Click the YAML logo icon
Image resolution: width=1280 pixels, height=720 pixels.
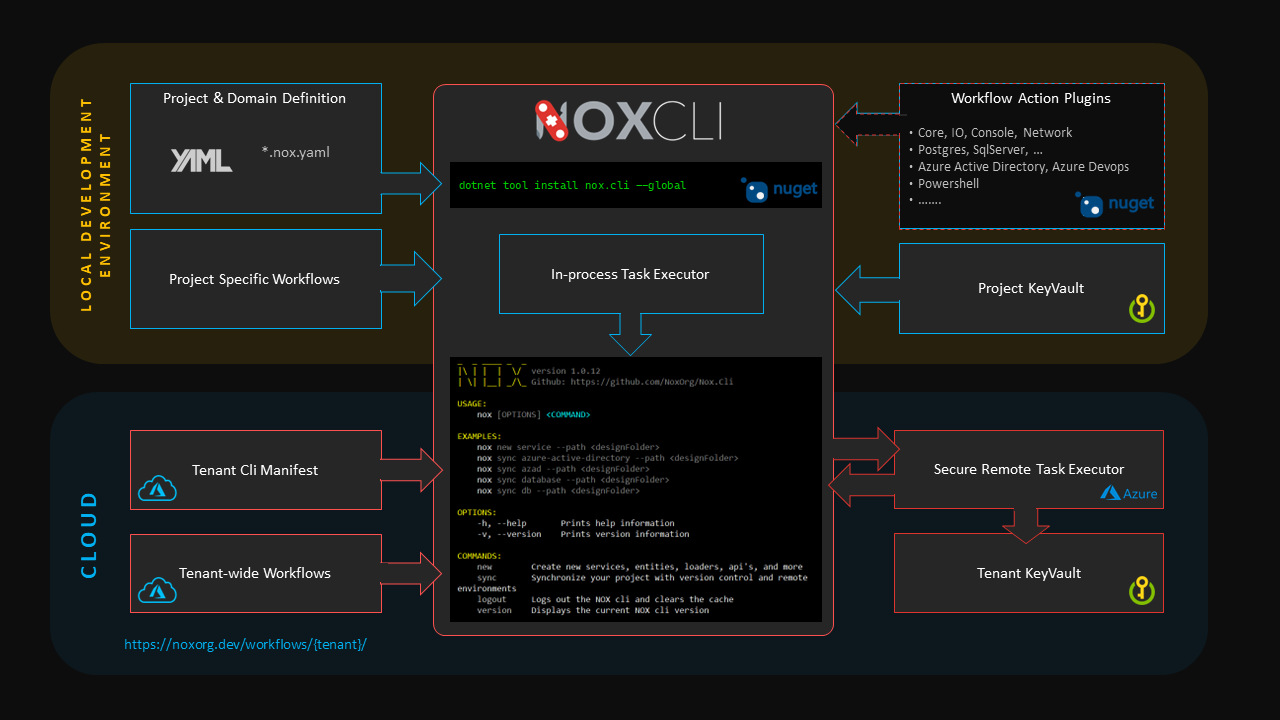point(201,160)
